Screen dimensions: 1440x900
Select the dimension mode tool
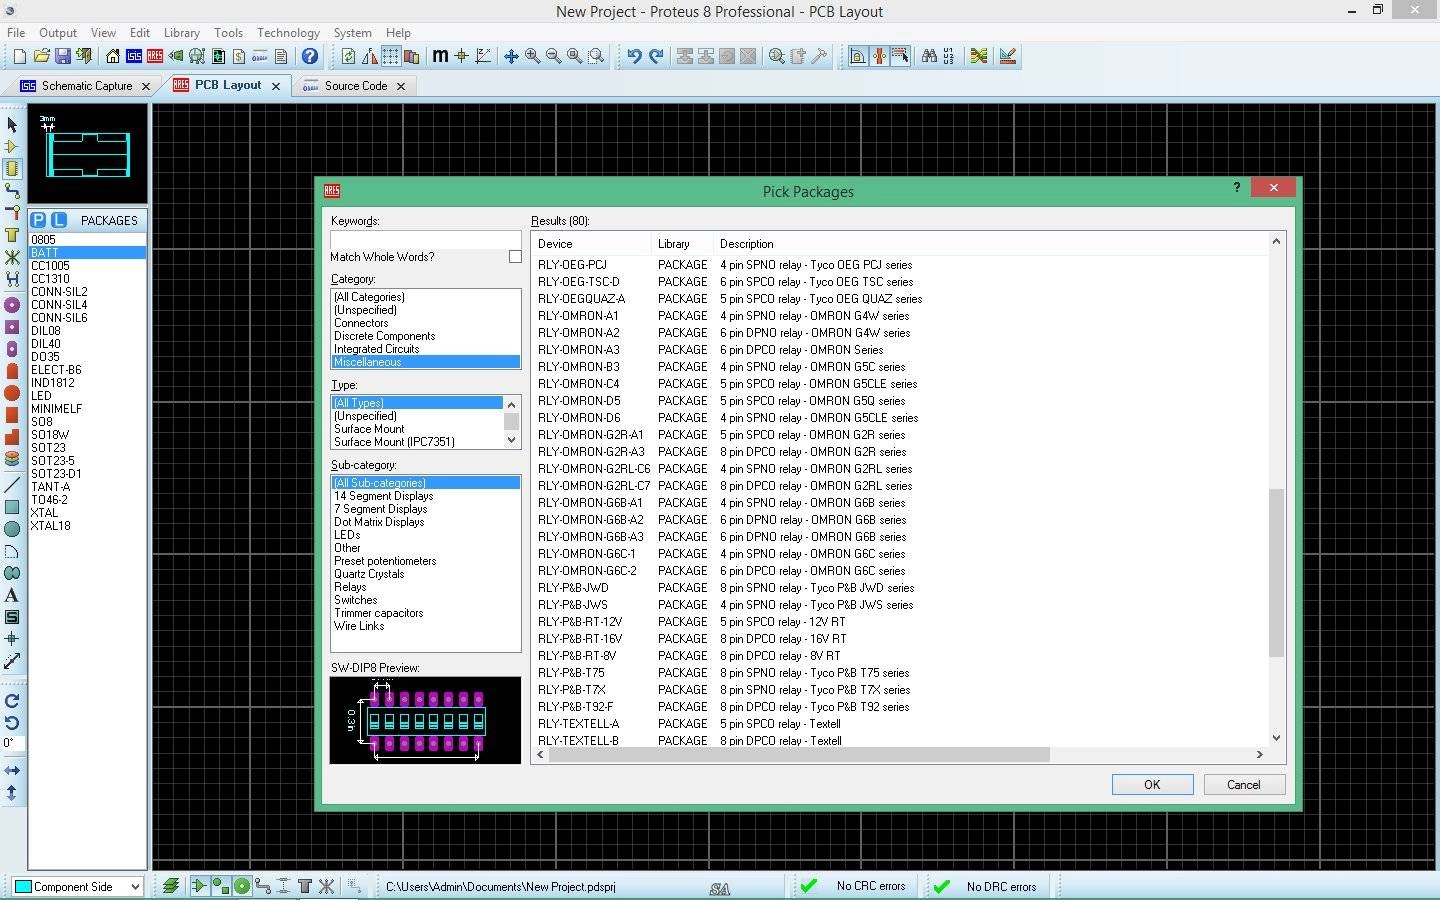12,660
